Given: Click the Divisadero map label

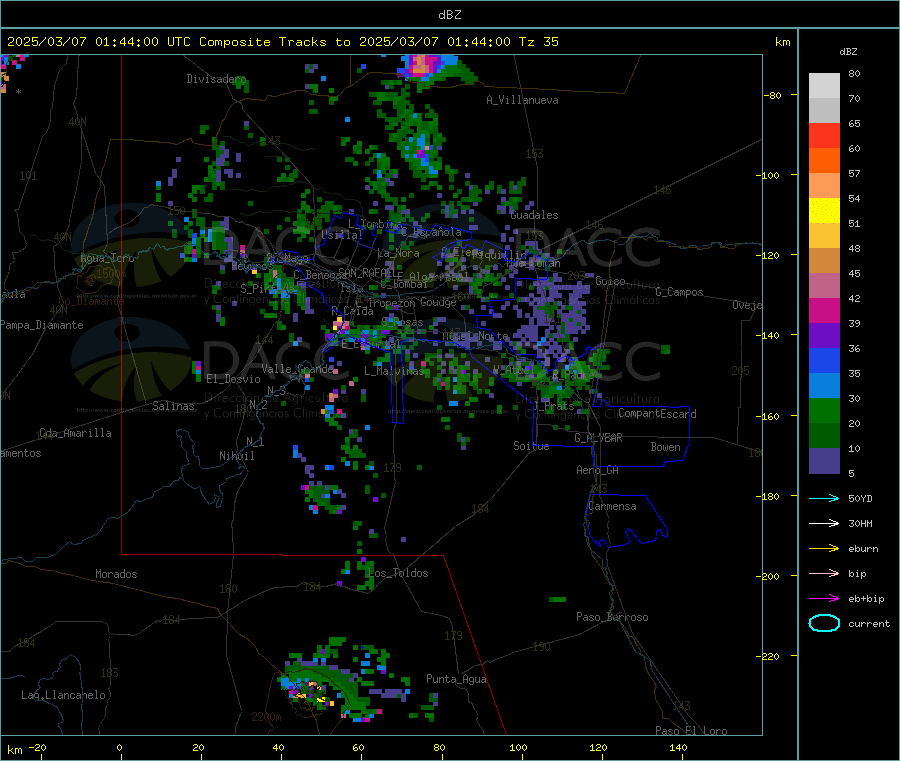Looking at the screenshot, I should (x=216, y=79).
